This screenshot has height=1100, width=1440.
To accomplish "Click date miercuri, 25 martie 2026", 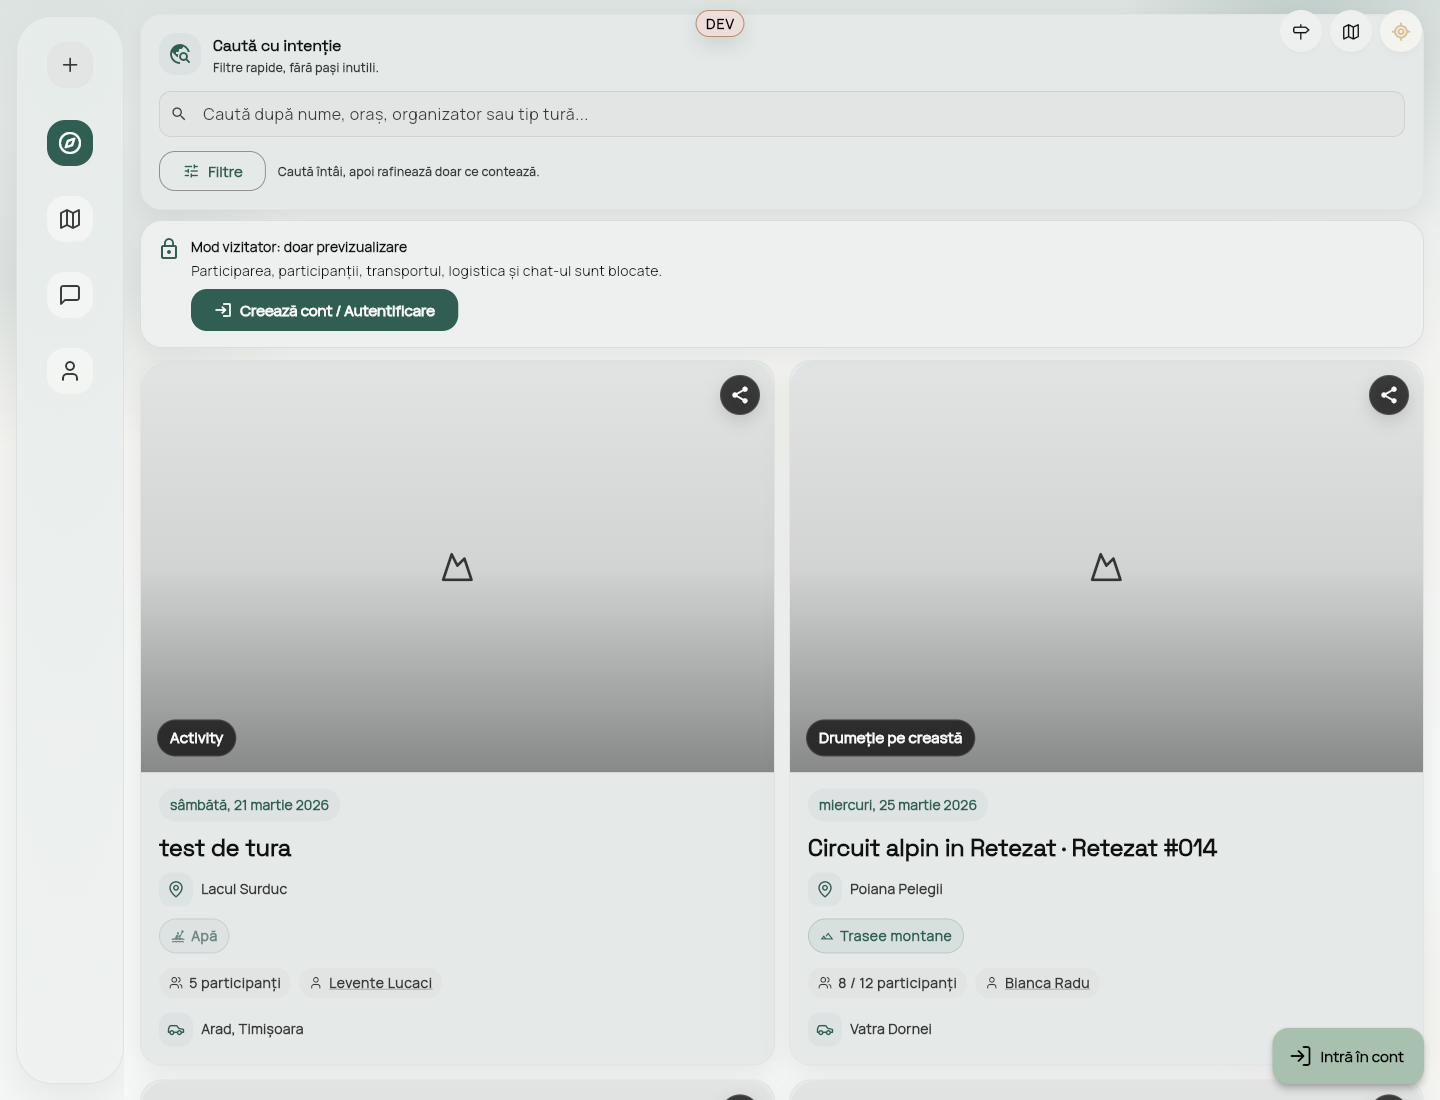I will click(x=898, y=805).
